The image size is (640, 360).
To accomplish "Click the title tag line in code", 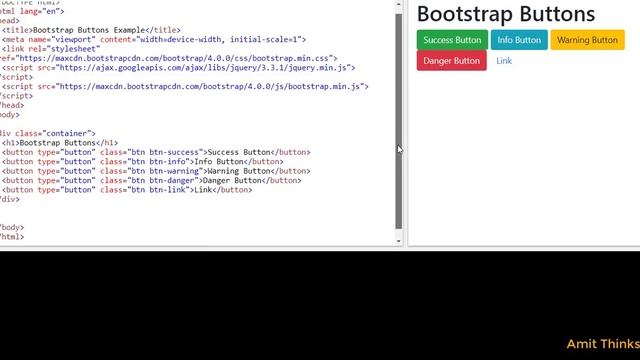I will pos(91,30).
